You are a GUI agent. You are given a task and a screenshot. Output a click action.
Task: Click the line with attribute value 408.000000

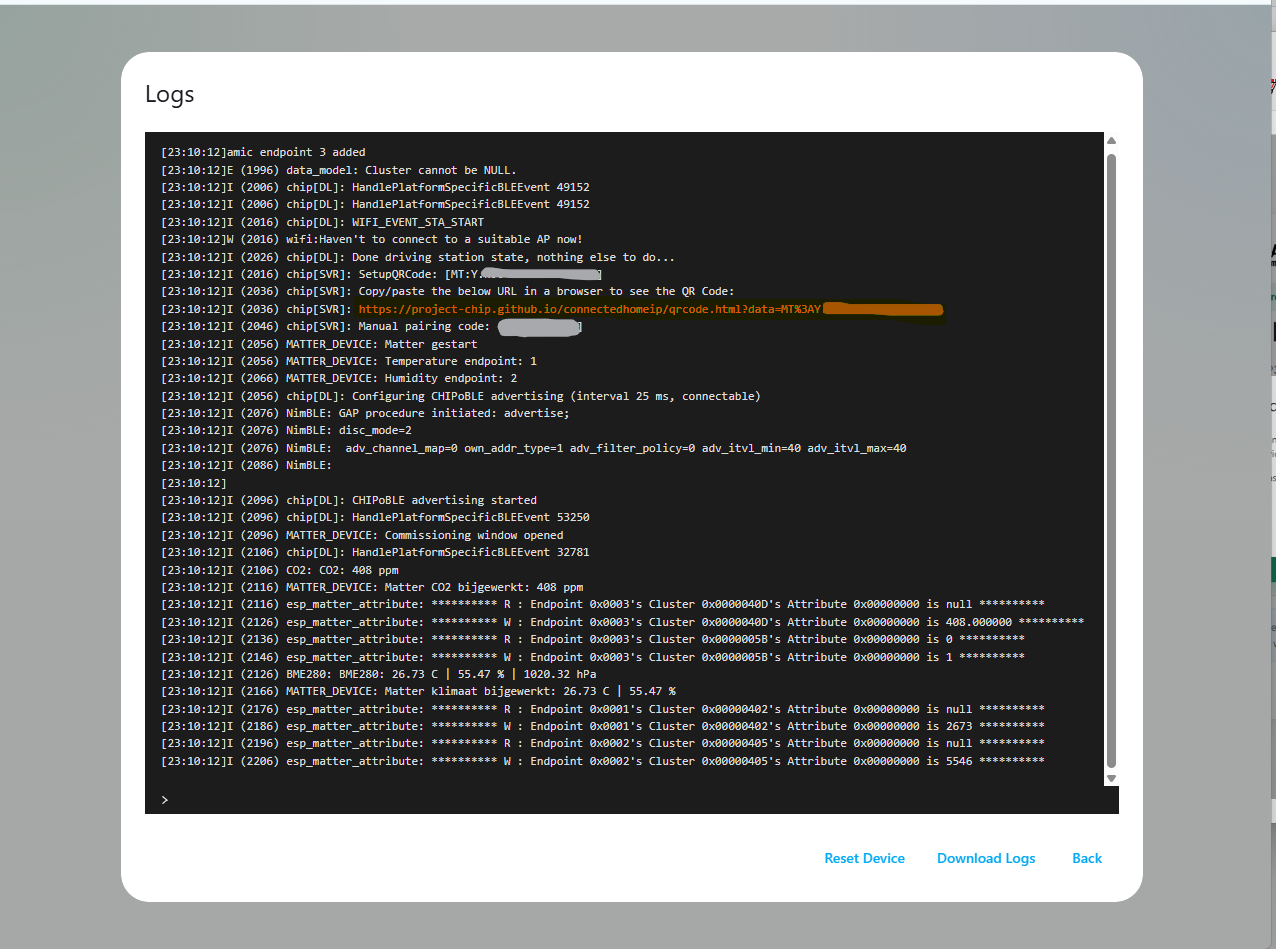point(622,622)
